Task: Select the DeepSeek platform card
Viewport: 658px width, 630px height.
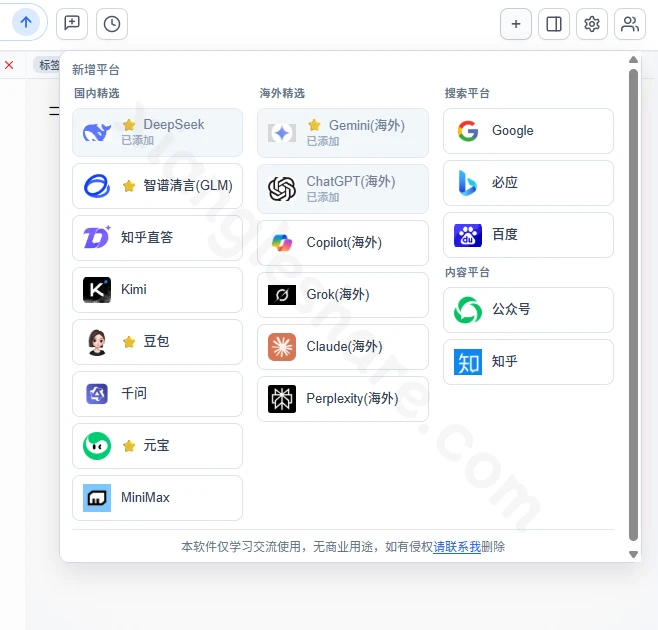Action: click(157, 132)
